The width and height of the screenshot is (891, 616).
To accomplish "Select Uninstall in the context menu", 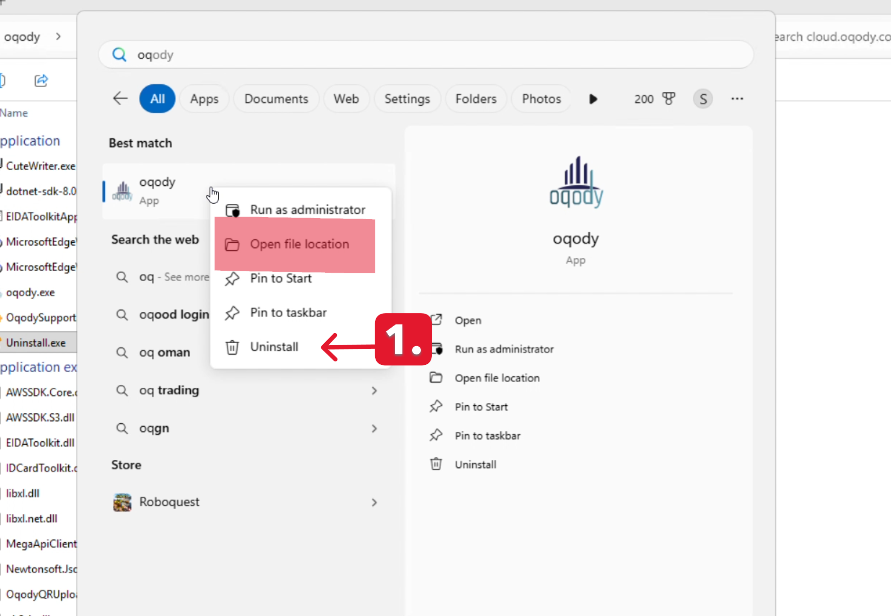I will tap(274, 347).
